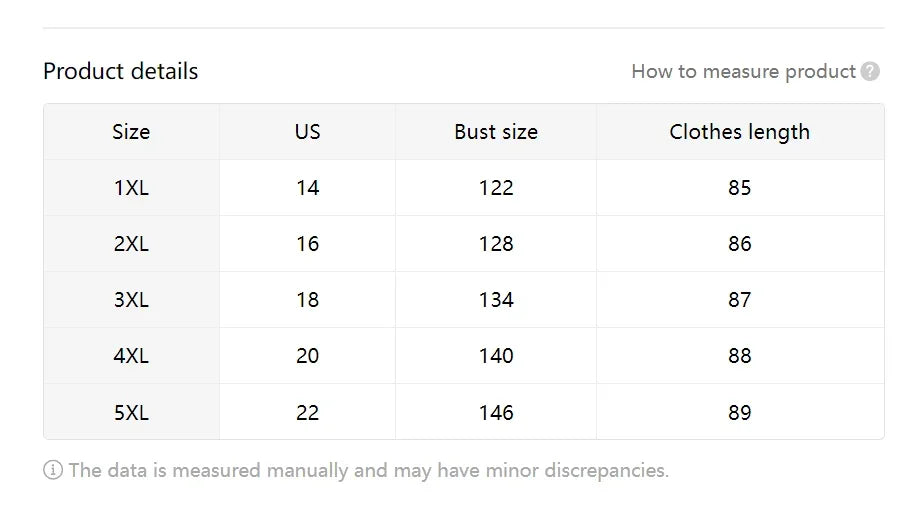The height and width of the screenshot is (510, 917).
Task: Select the Size column header
Action: pos(131,132)
